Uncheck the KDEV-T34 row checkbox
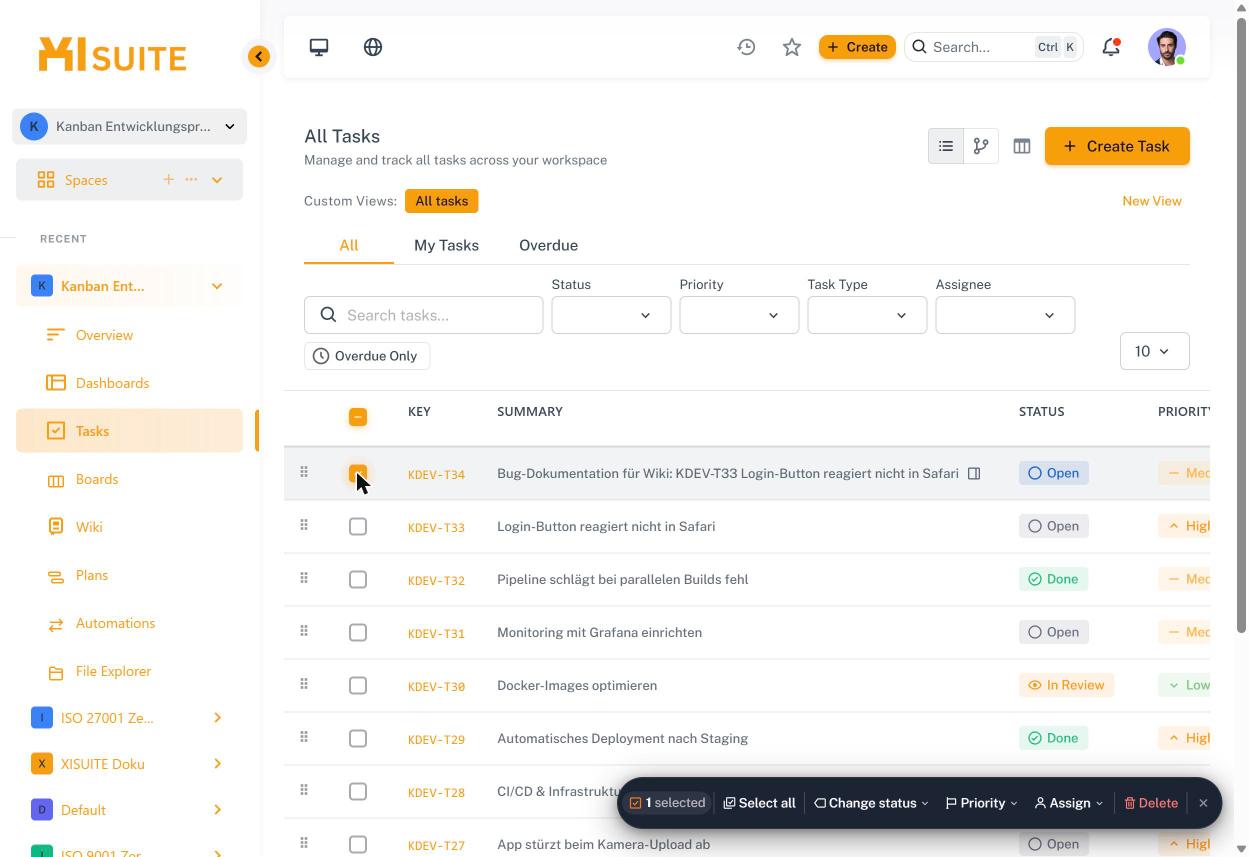 pyautogui.click(x=358, y=473)
